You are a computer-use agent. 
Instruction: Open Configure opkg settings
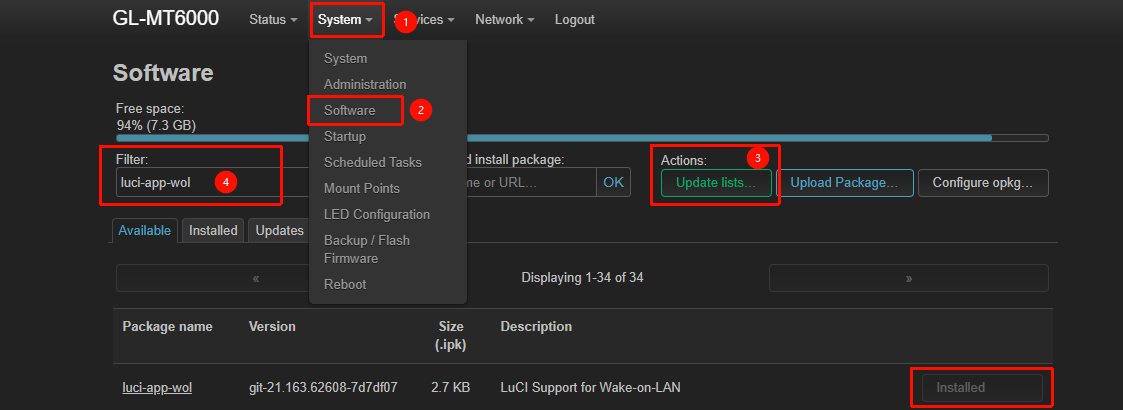[983, 183]
